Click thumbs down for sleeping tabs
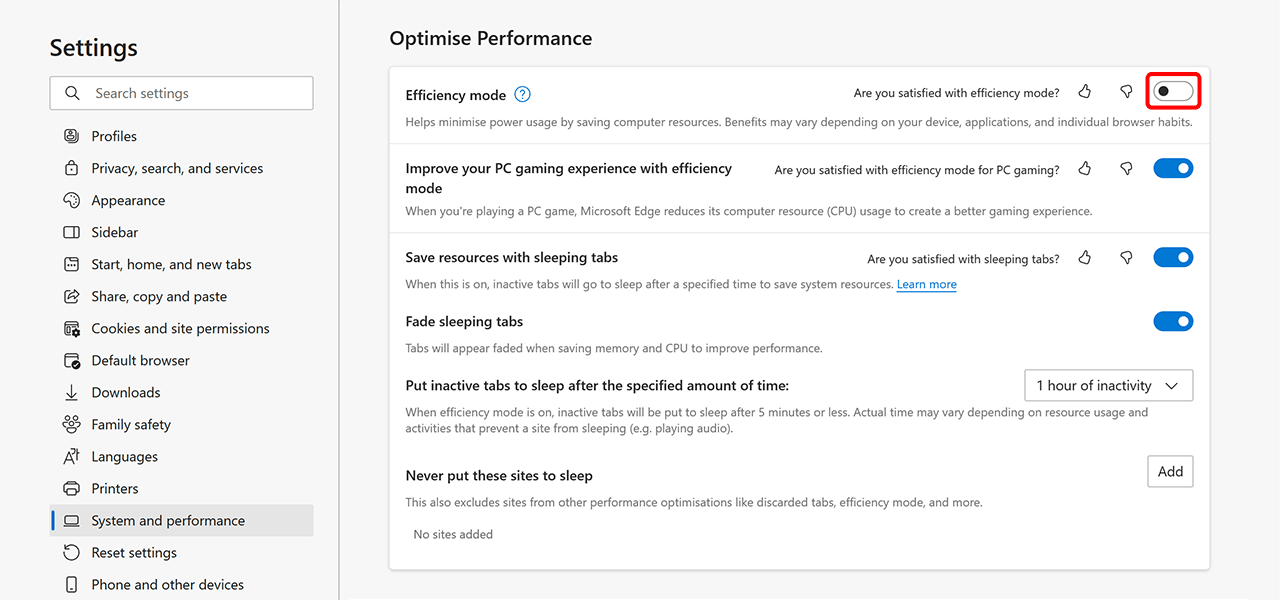 tap(1126, 258)
